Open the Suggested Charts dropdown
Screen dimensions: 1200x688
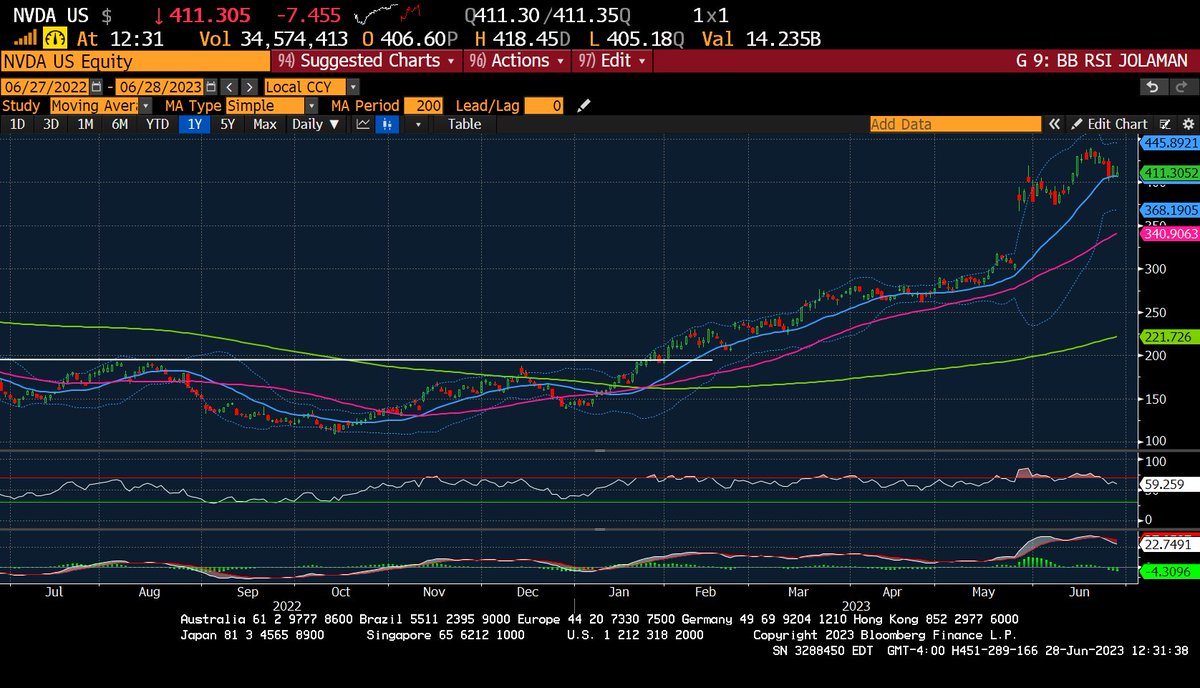coord(367,61)
